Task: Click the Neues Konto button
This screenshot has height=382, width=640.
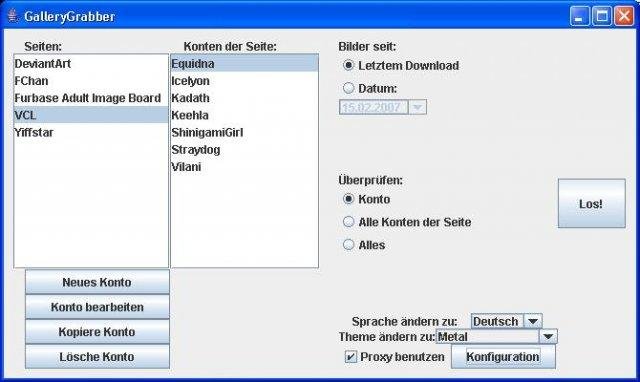Action: coord(97,282)
